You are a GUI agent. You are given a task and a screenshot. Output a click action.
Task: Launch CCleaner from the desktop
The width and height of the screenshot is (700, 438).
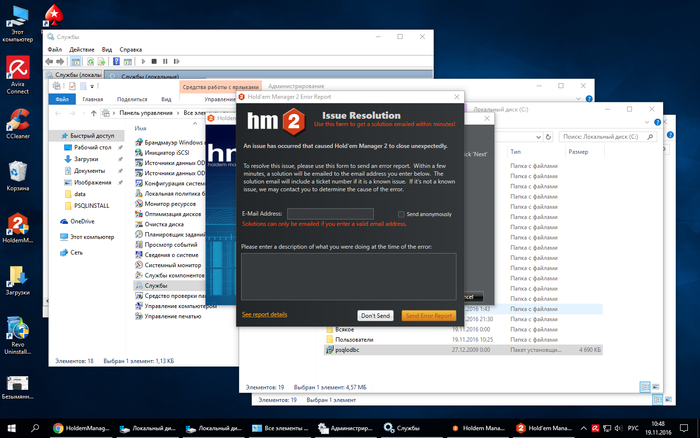18,124
